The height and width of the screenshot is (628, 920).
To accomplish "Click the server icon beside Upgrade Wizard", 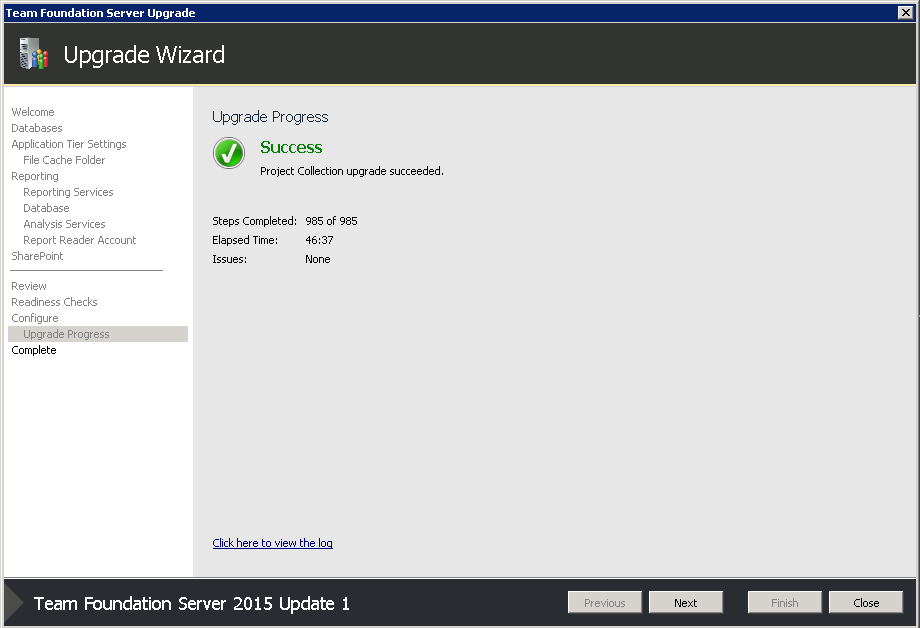I will pos(33,54).
